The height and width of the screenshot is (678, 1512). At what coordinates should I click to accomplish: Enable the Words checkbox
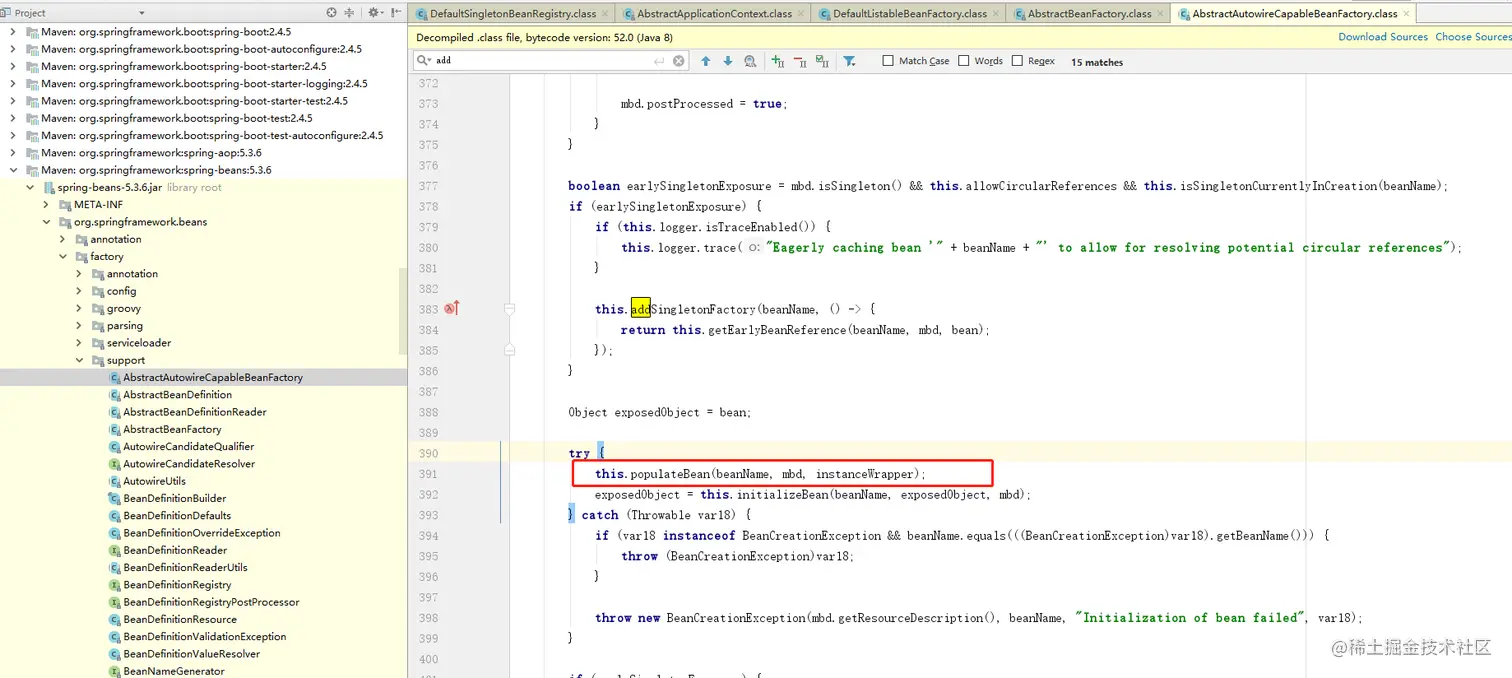964,61
